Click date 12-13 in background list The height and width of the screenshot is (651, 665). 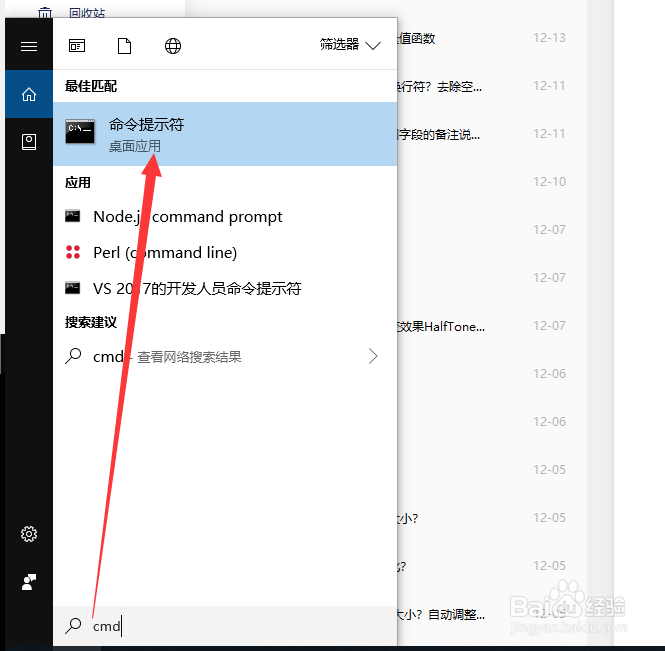[549, 38]
